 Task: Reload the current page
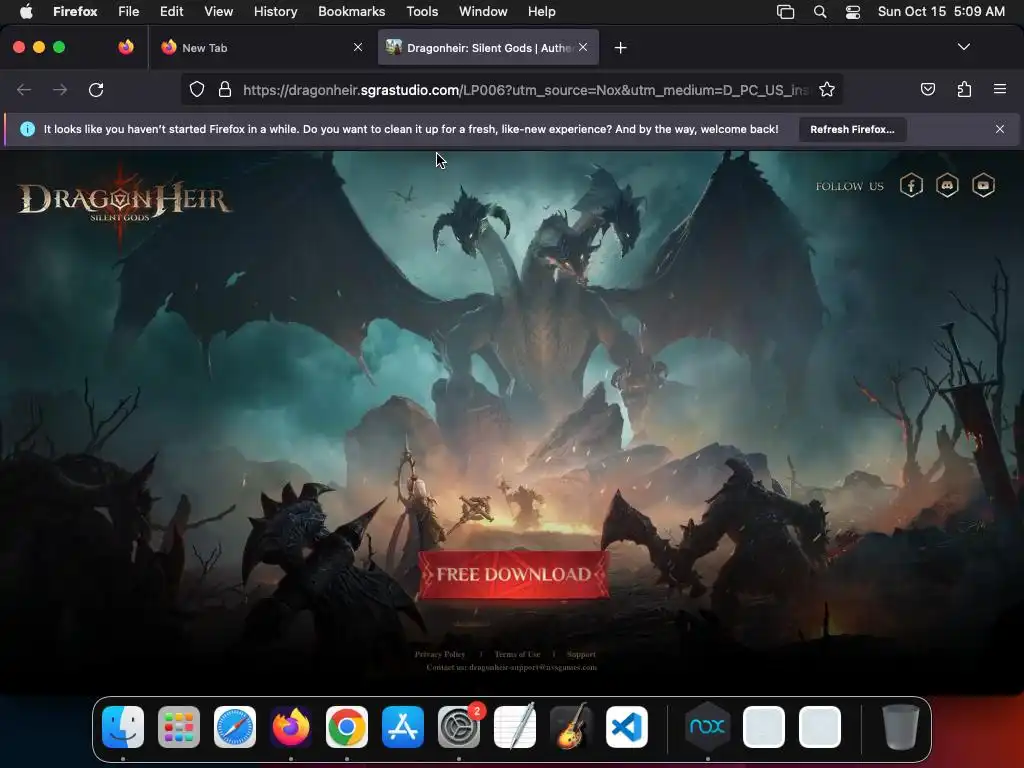pyautogui.click(x=96, y=89)
